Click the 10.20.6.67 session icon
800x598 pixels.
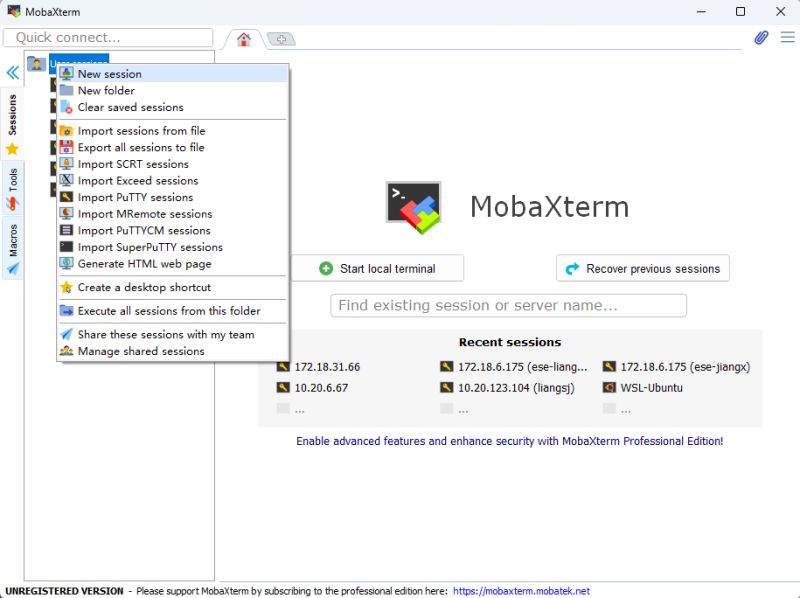click(x=283, y=388)
